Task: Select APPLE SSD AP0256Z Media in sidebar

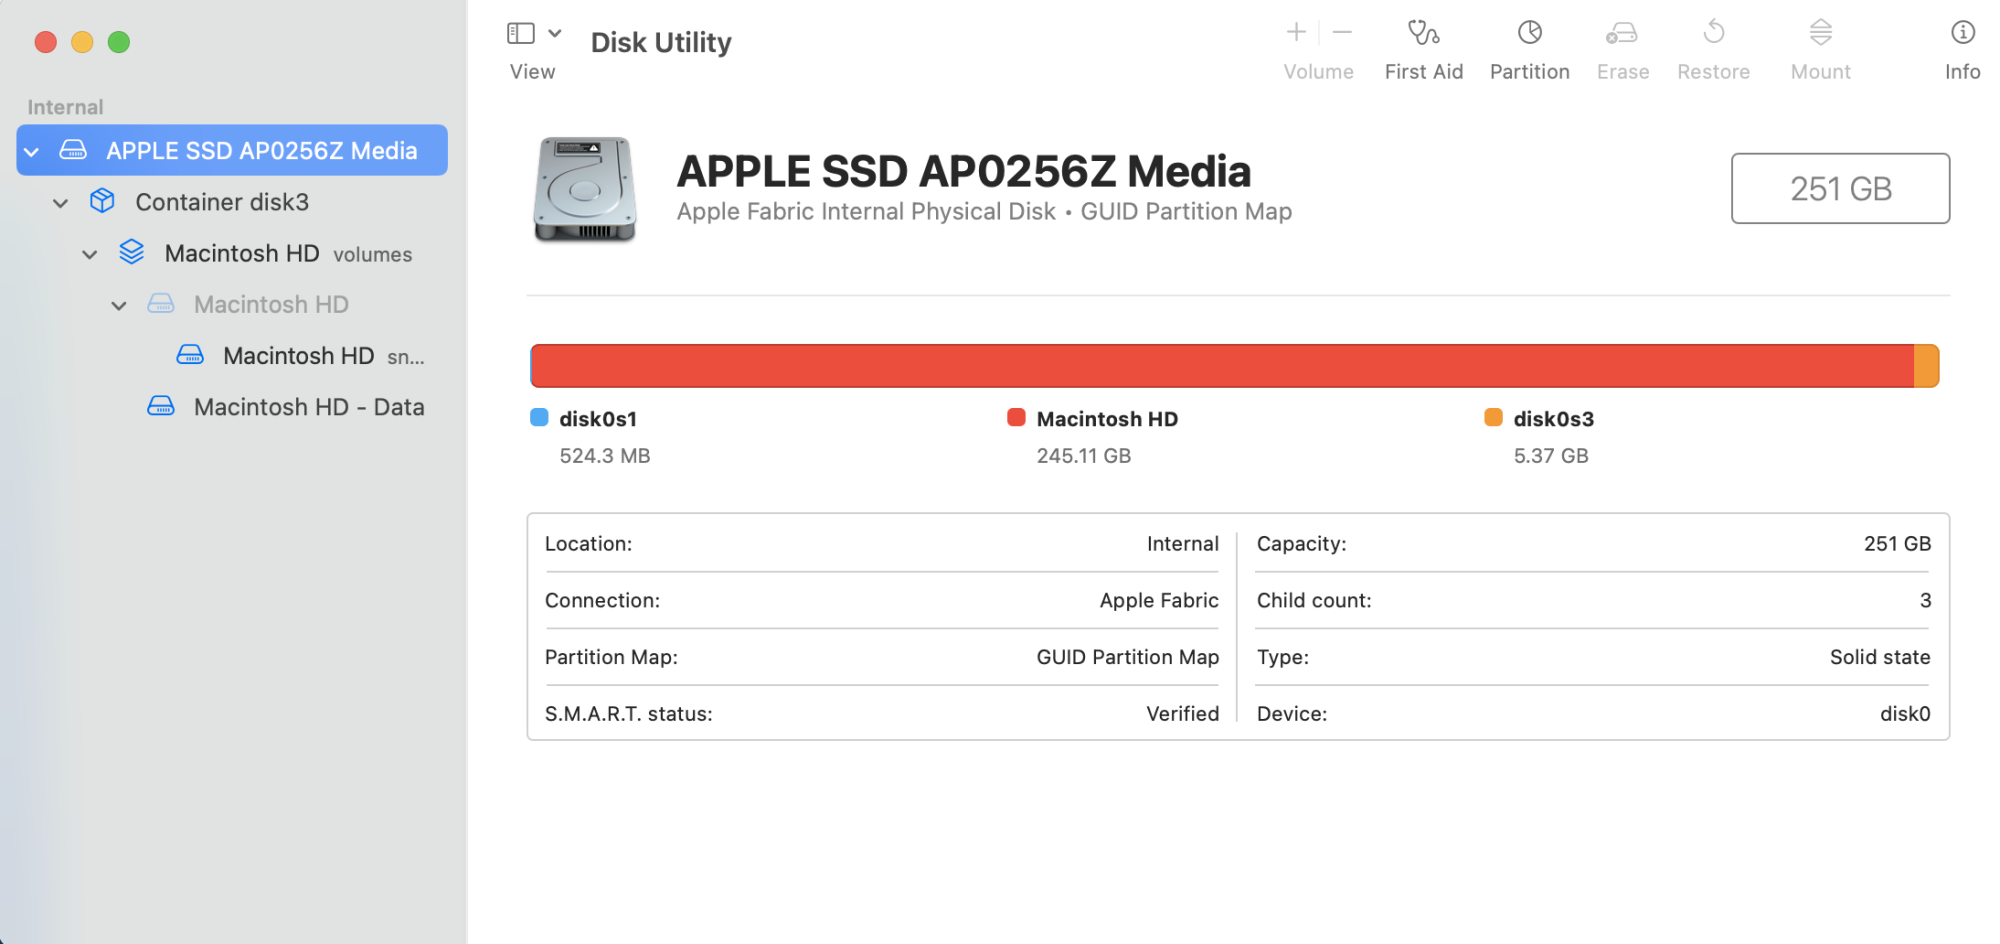Action: [232, 150]
